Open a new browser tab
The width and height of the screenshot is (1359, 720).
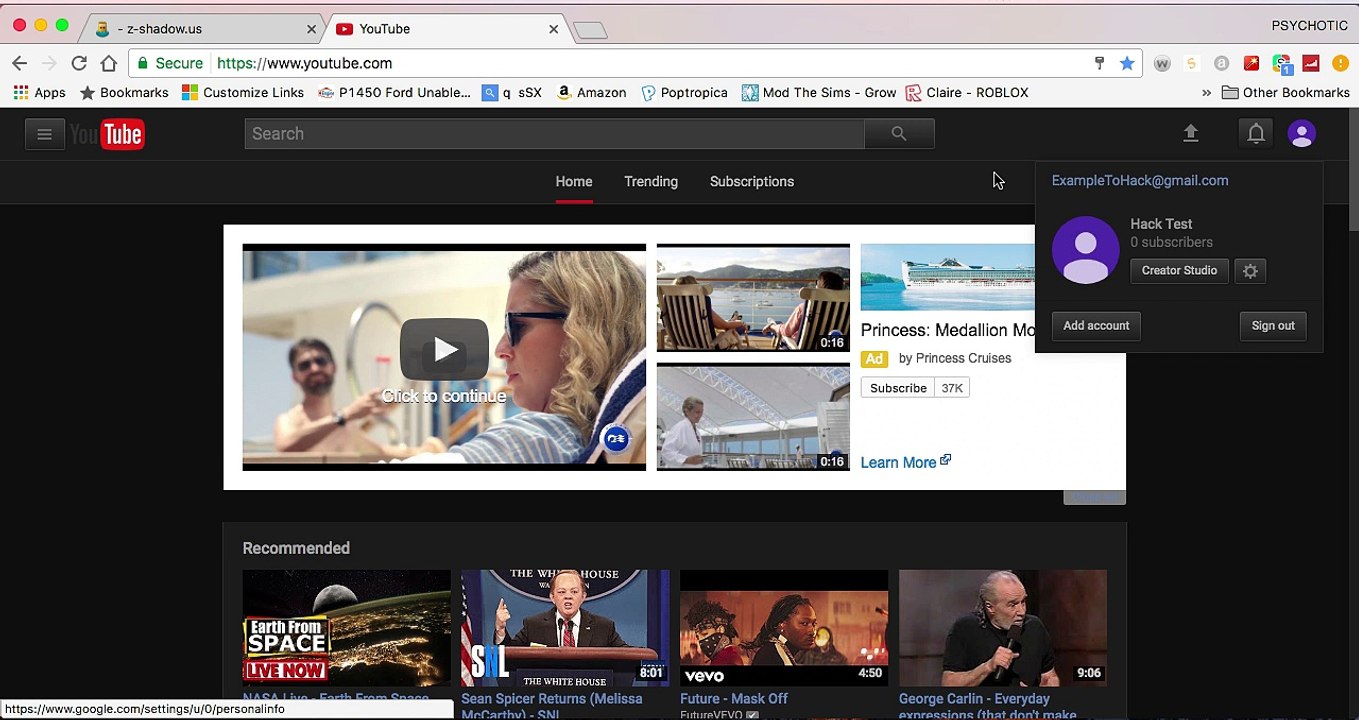click(590, 30)
